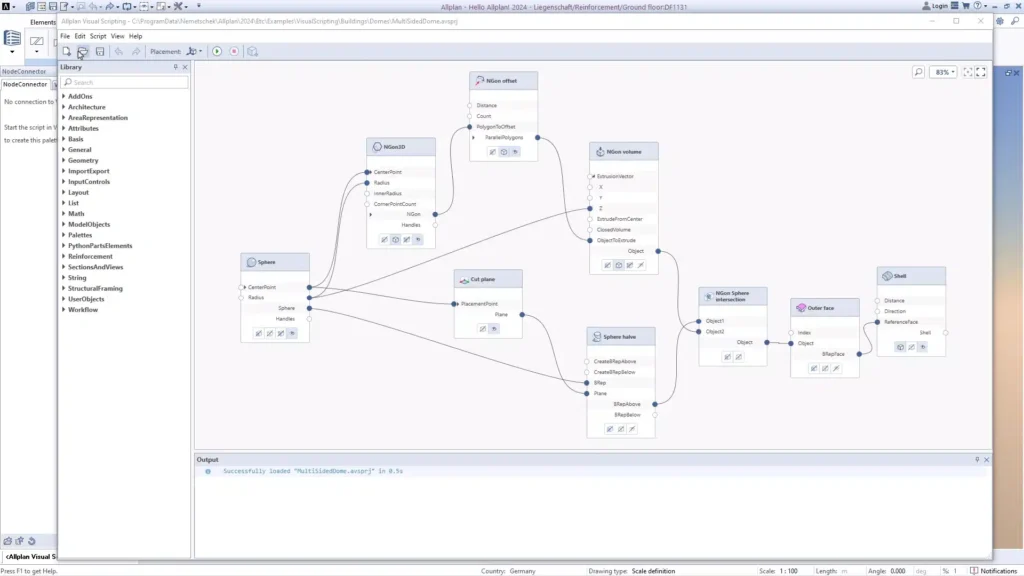Open the View menu
This screenshot has height=576, width=1024.
pyautogui.click(x=118, y=36)
